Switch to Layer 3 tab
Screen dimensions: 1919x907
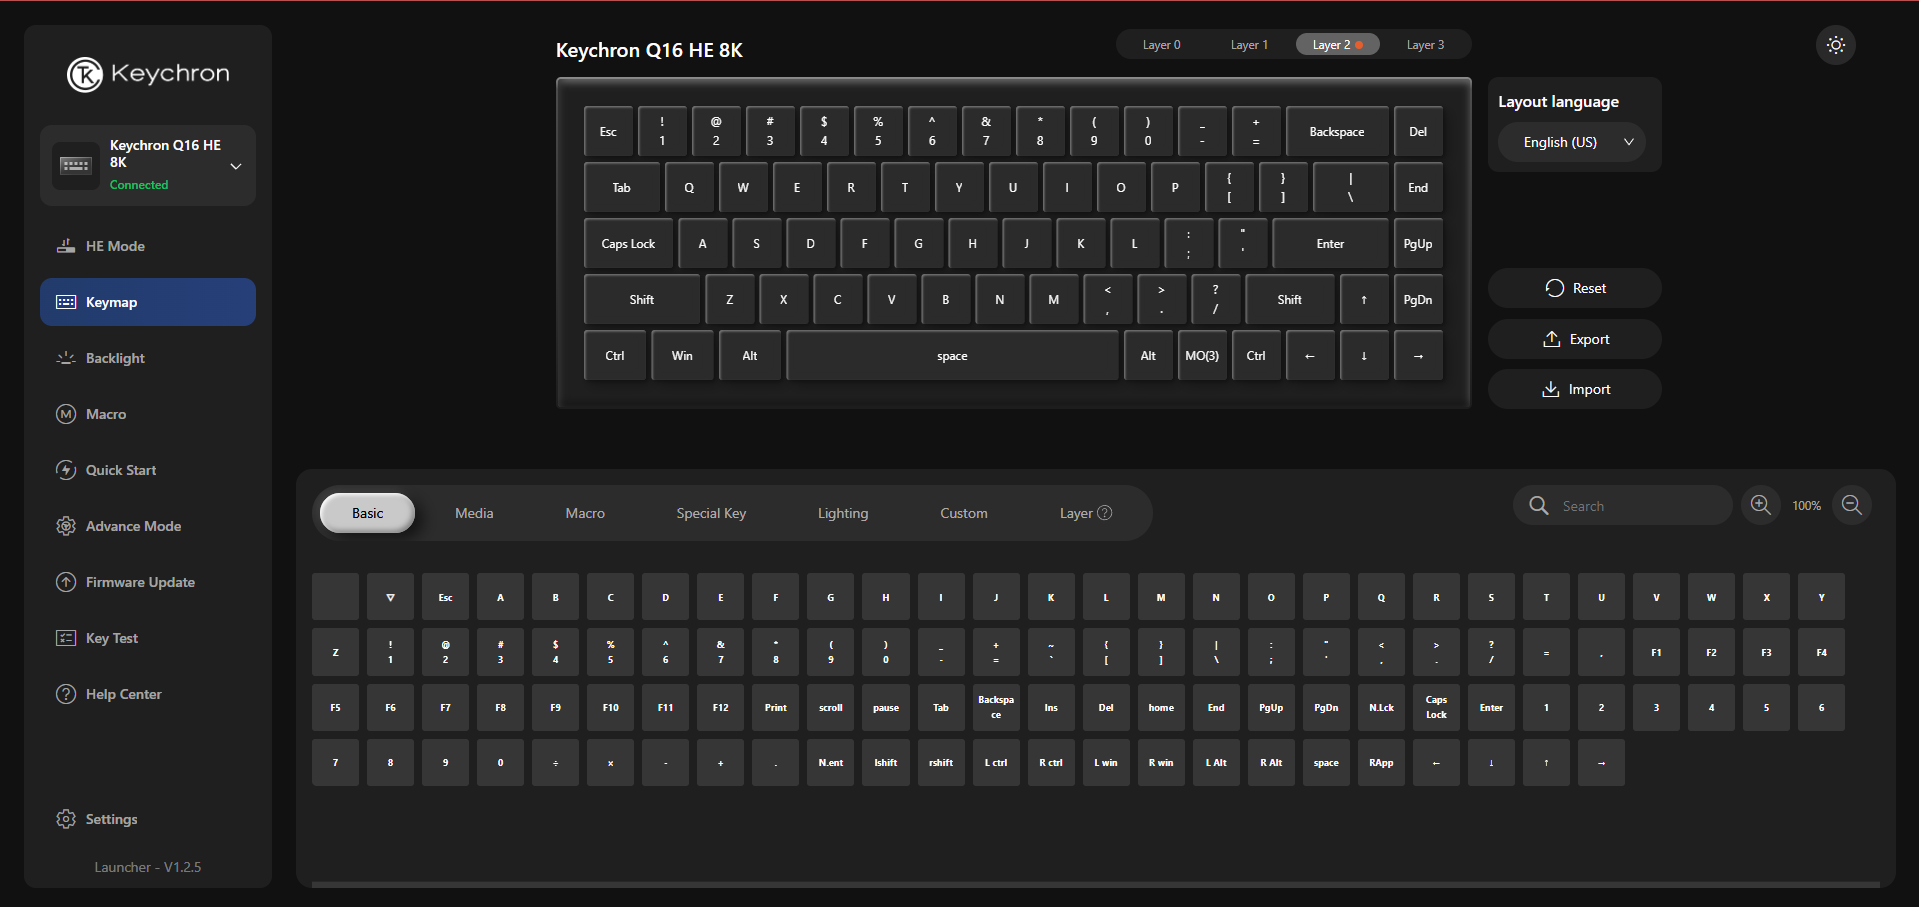[1425, 45]
